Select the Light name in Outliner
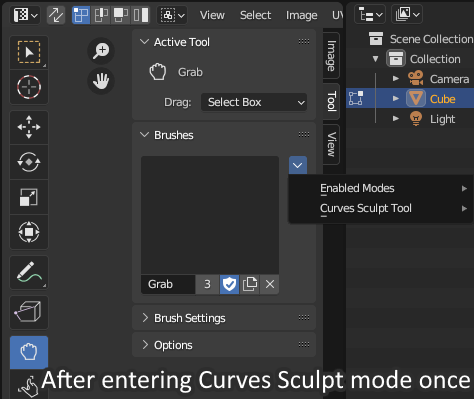474x399 pixels. [442, 119]
